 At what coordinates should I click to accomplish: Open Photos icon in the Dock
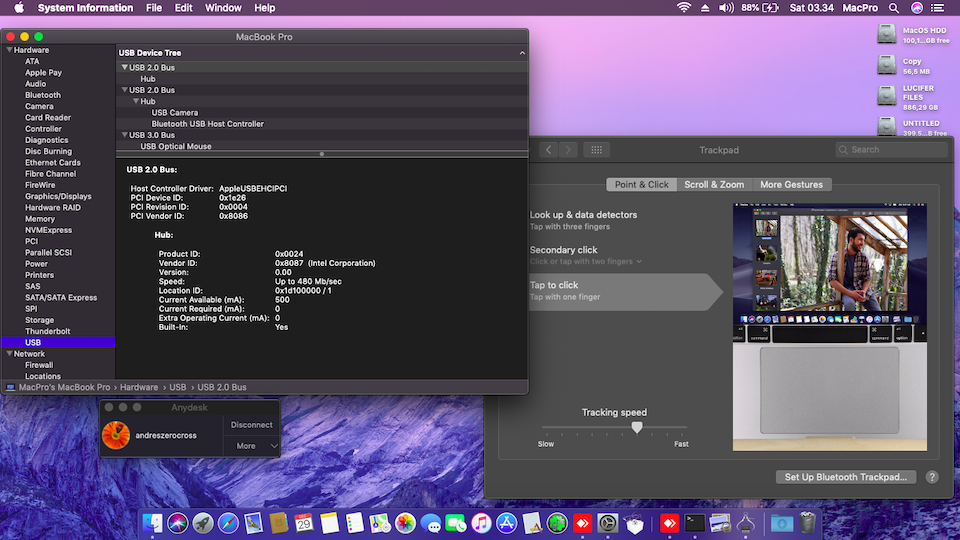coord(405,523)
